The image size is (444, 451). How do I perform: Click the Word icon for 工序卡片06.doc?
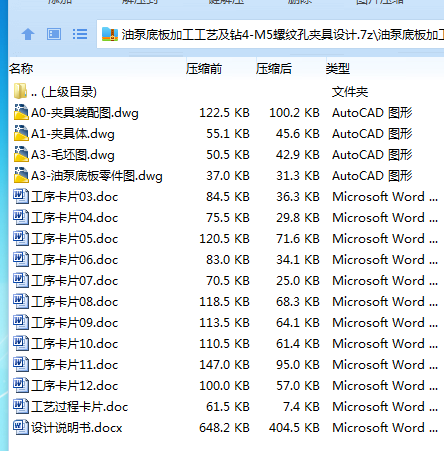(21, 259)
